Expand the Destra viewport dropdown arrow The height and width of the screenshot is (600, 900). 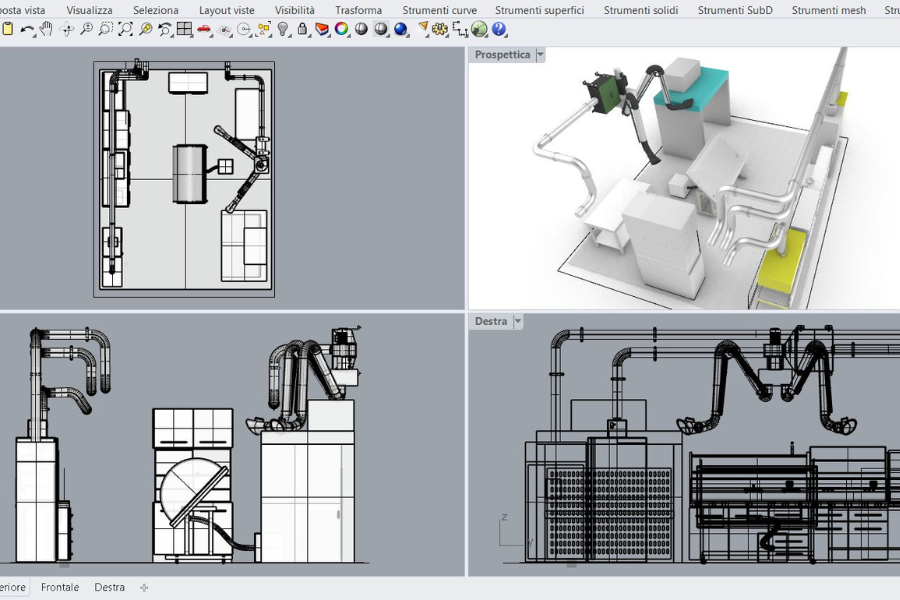point(517,322)
